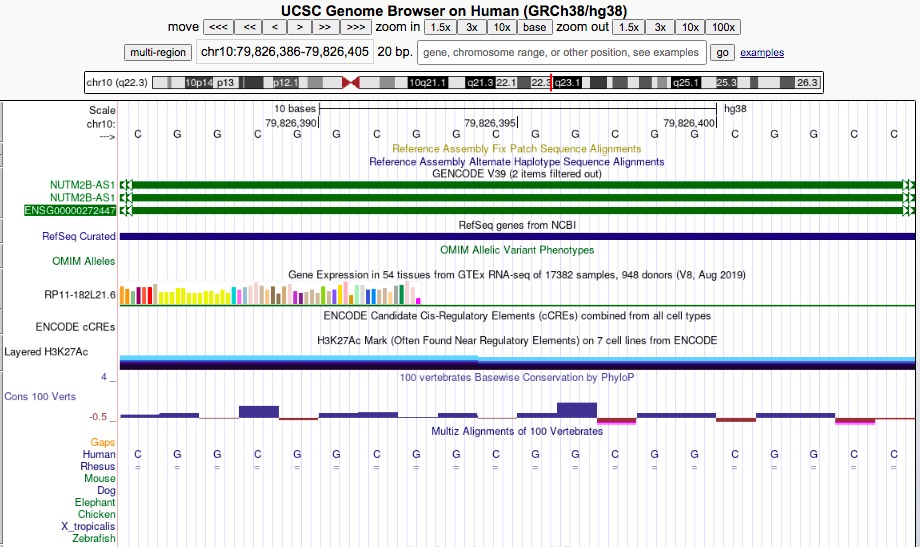The height and width of the screenshot is (547, 920).
Task: Click the >> move right button
Action: click(325, 27)
